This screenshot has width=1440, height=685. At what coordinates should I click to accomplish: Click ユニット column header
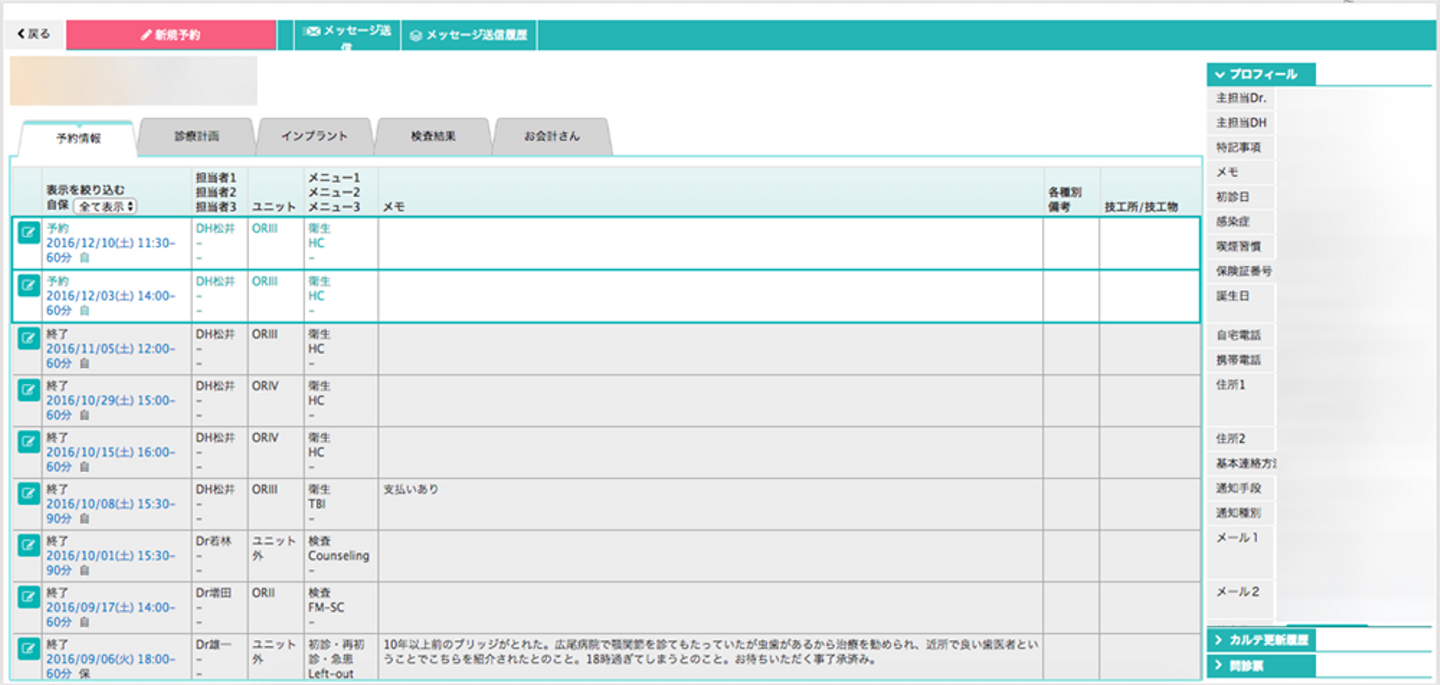pyautogui.click(x=274, y=207)
